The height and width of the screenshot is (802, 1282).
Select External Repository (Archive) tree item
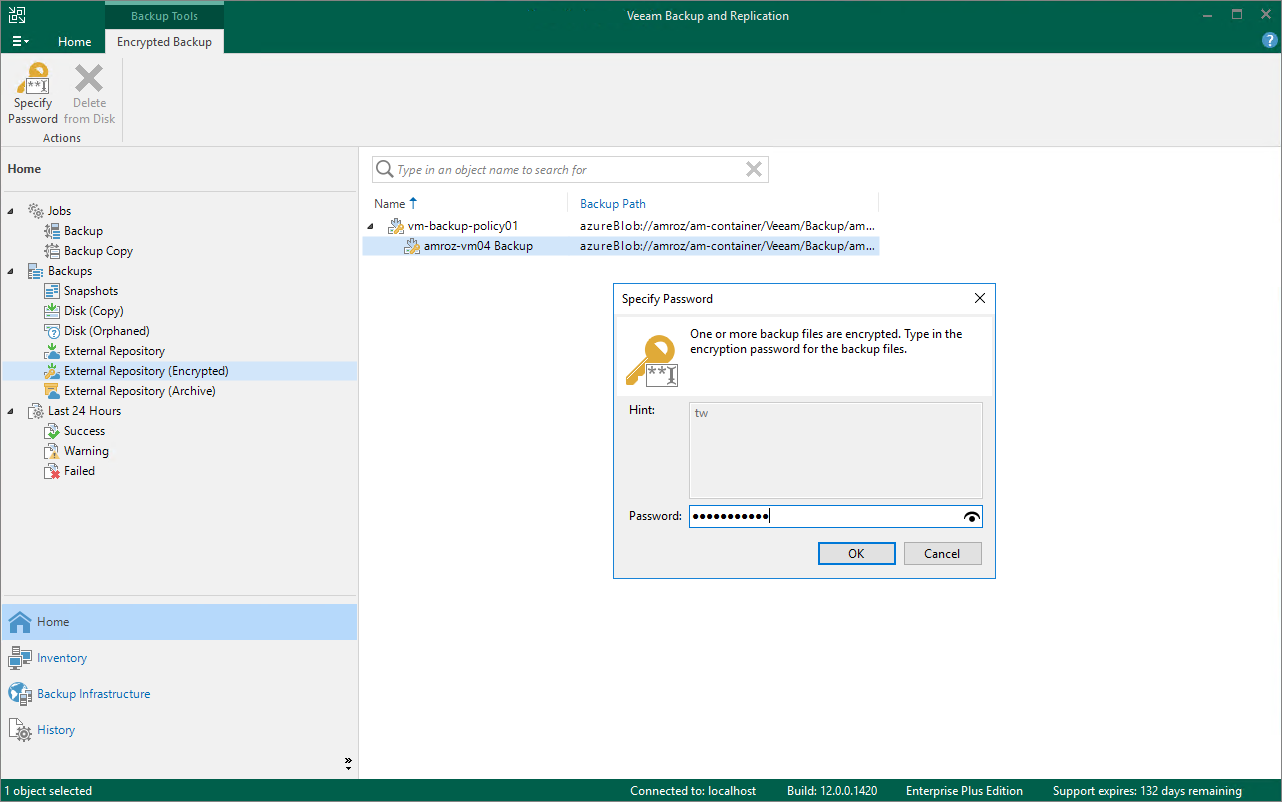pyautogui.click(x=140, y=391)
